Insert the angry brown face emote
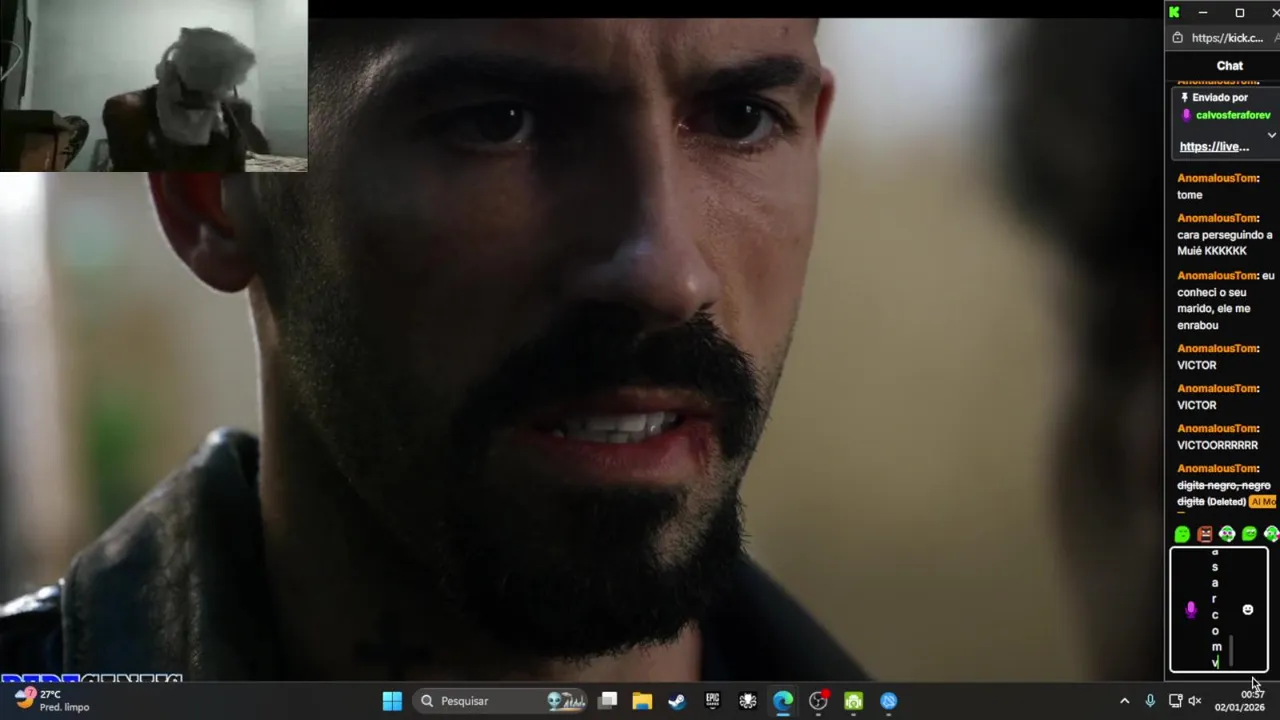This screenshot has height=720, width=1280. click(1204, 535)
